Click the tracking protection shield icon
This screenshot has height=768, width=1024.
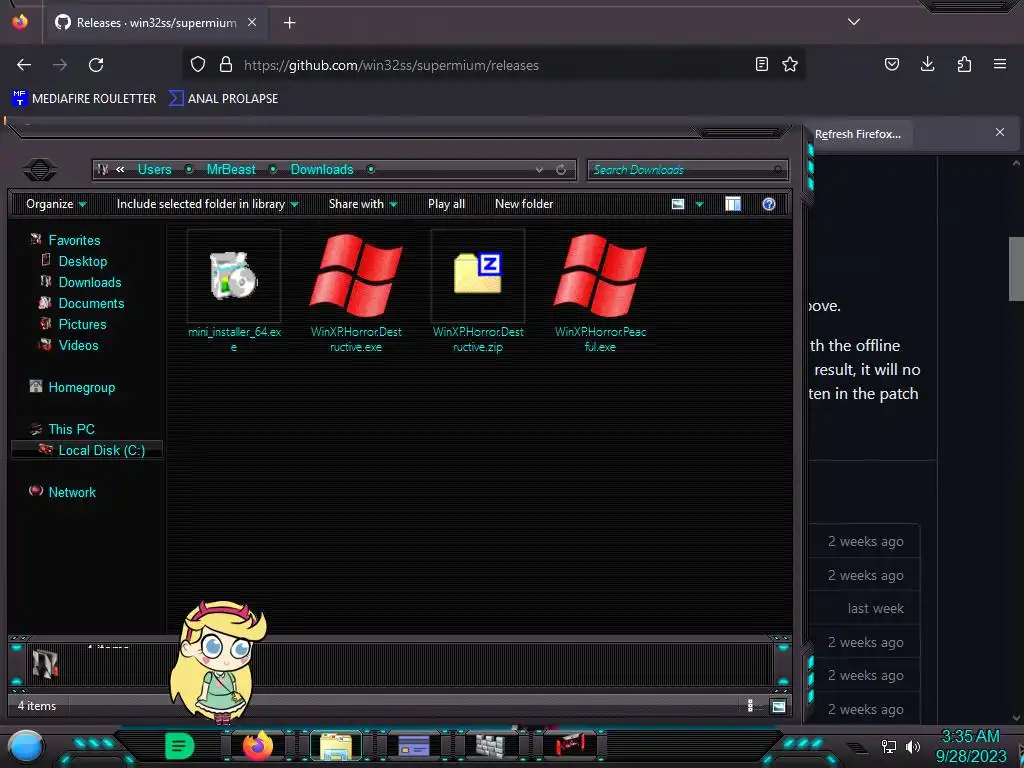198,65
